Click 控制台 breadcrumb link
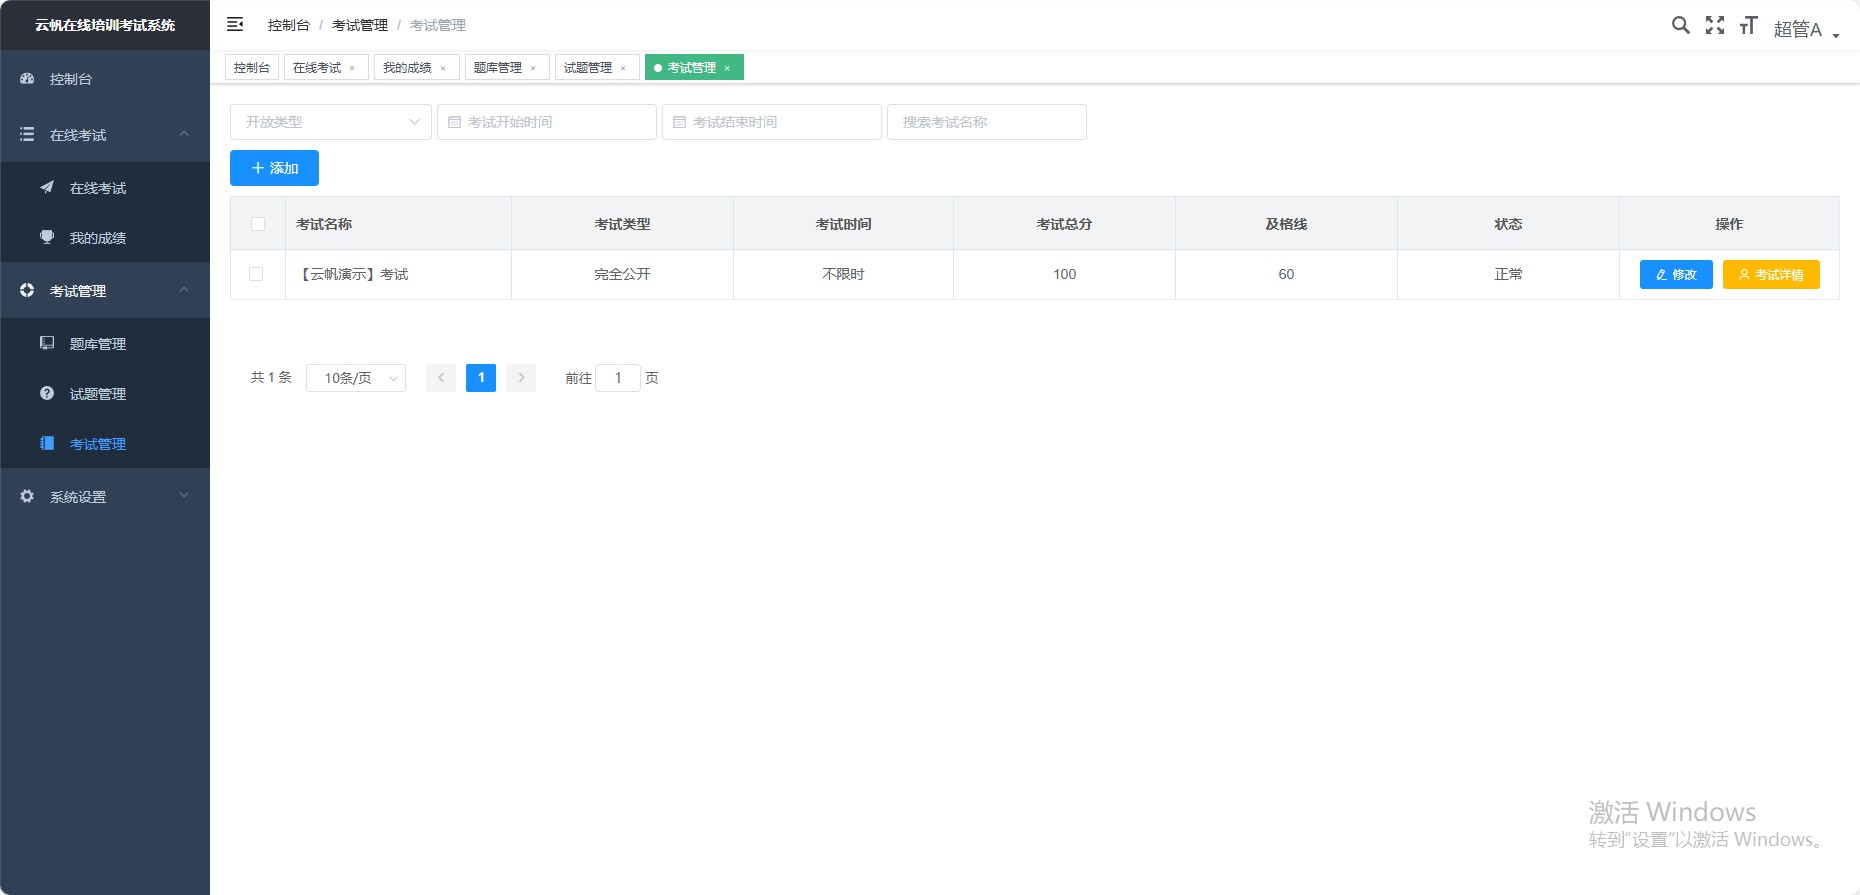 coord(289,25)
